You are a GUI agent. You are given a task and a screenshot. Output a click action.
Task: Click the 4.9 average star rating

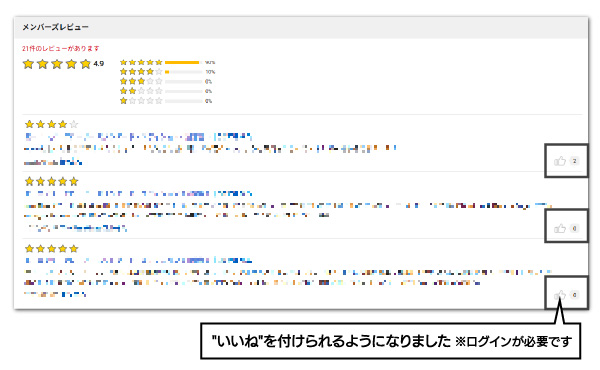point(57,64)
